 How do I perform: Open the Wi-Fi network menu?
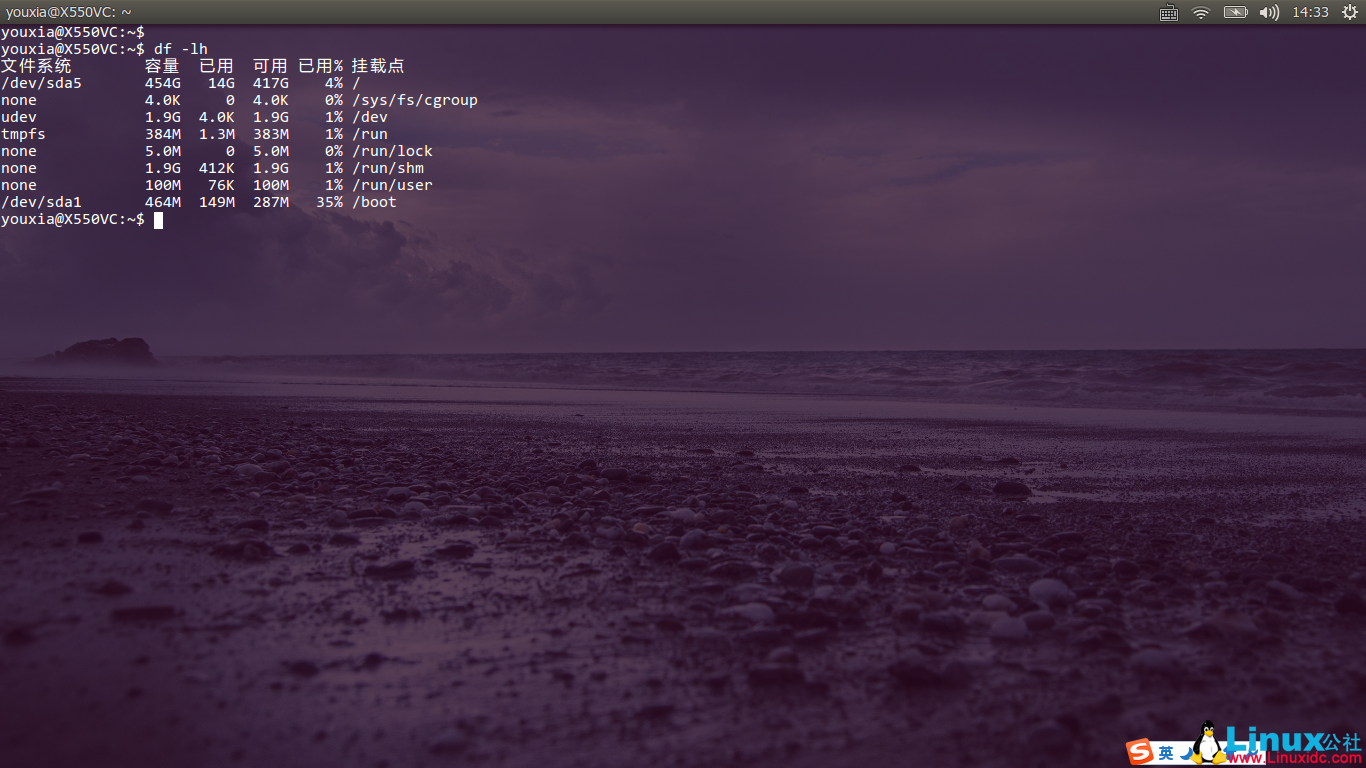click(x=1200, y=12)
